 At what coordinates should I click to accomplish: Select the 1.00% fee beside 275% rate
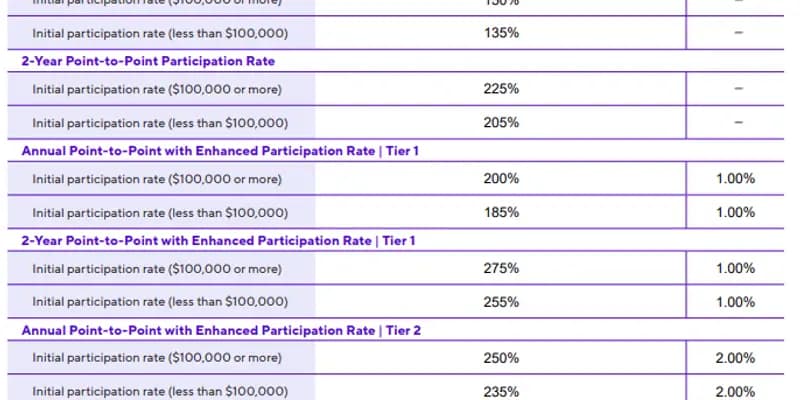tap(735, 268)
